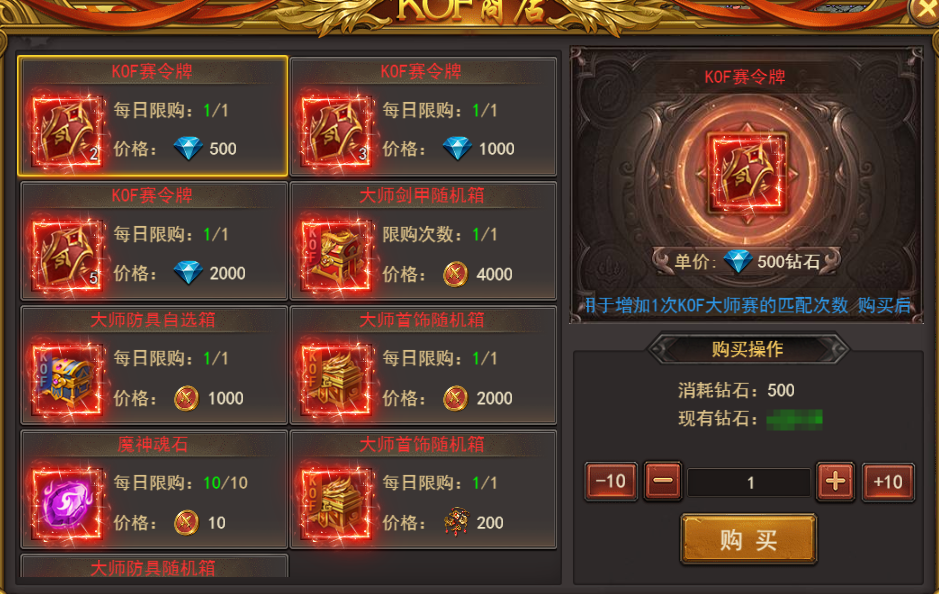Decrease quantity by one with minus button
939x594 pixels.
point(663,481)
